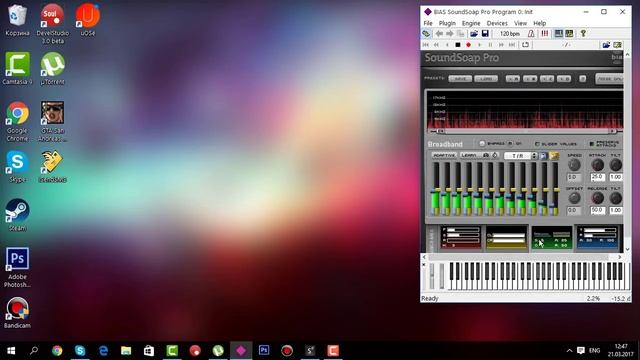Viewport: 640px width, 360px height.
Task: Click the next program right arrow icon
Action: [x=449, y=33]
